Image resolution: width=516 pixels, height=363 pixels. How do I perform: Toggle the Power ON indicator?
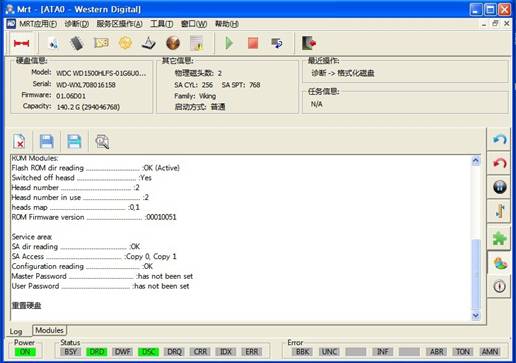[x=25, y=352]
